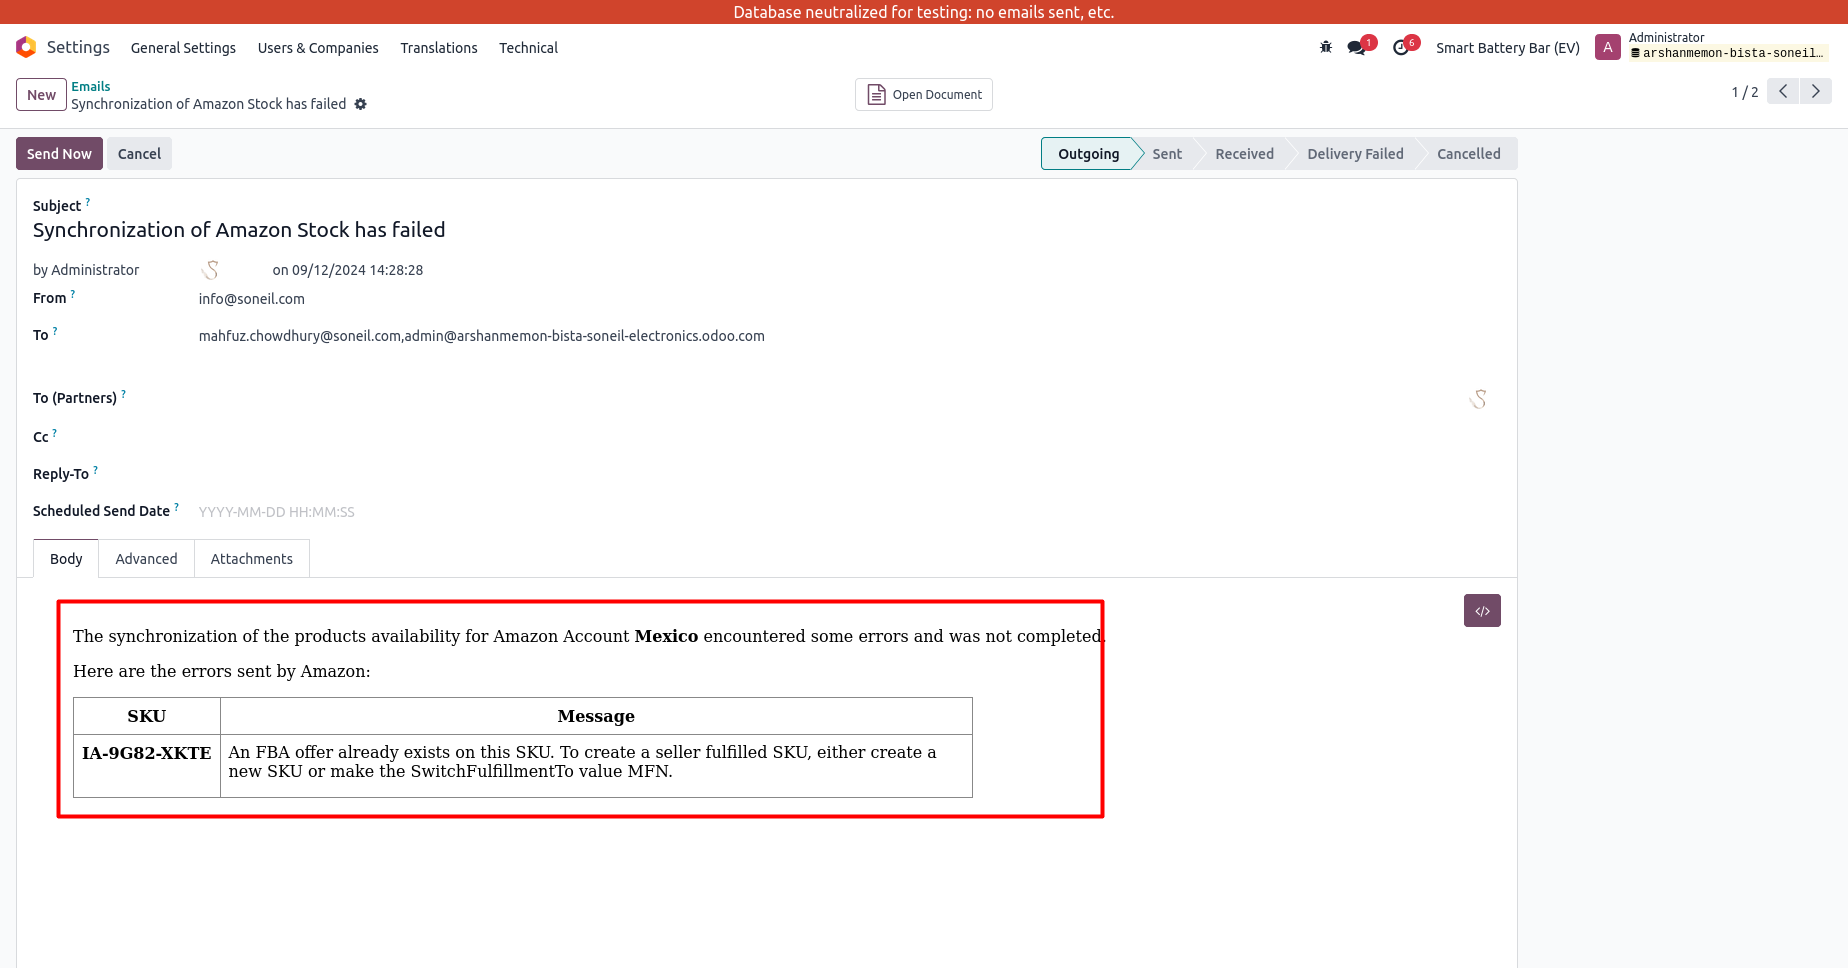The width and height of the screenshot is (1848, 968).
Task: Click the 1 / 2 pager counter
Action: [1744, 92]
